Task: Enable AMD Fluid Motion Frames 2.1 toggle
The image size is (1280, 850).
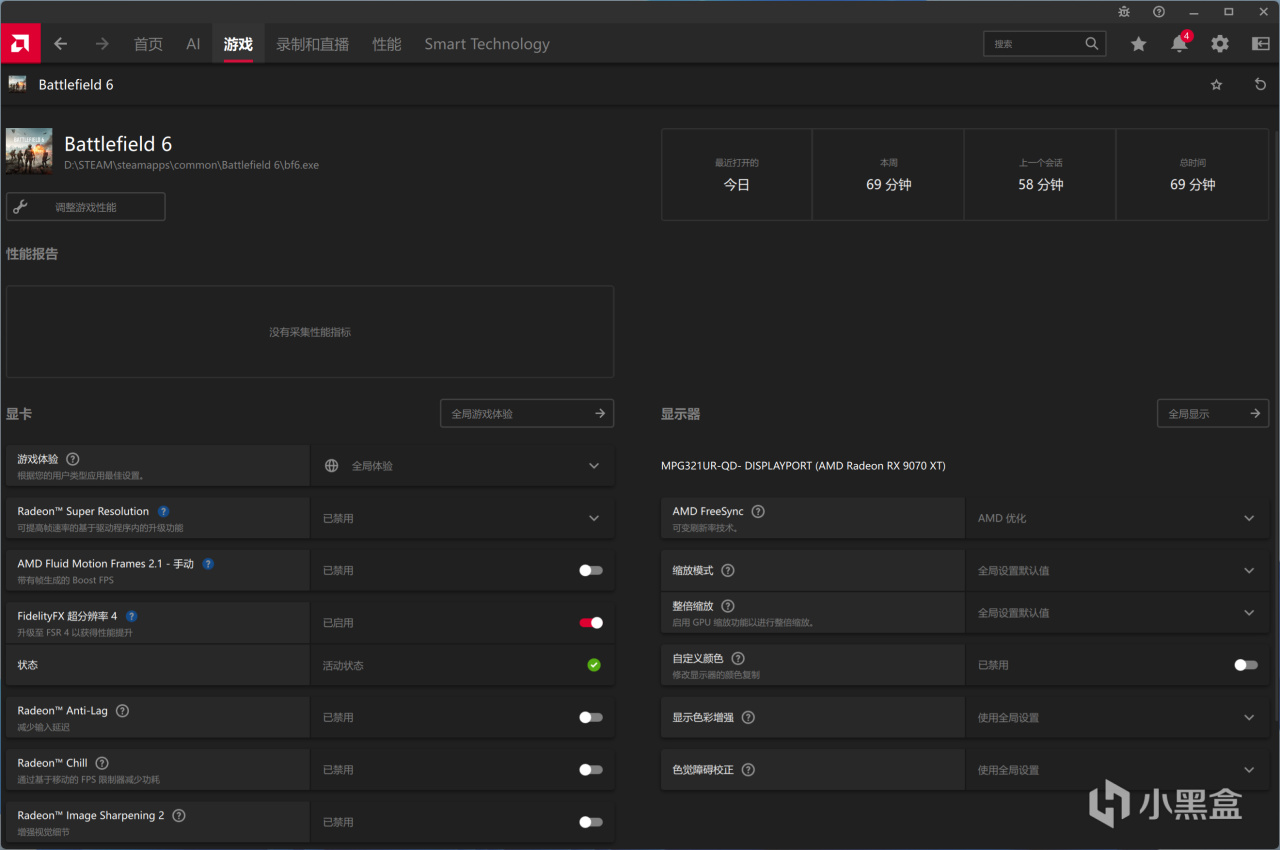Action: (x=591, y=570)
